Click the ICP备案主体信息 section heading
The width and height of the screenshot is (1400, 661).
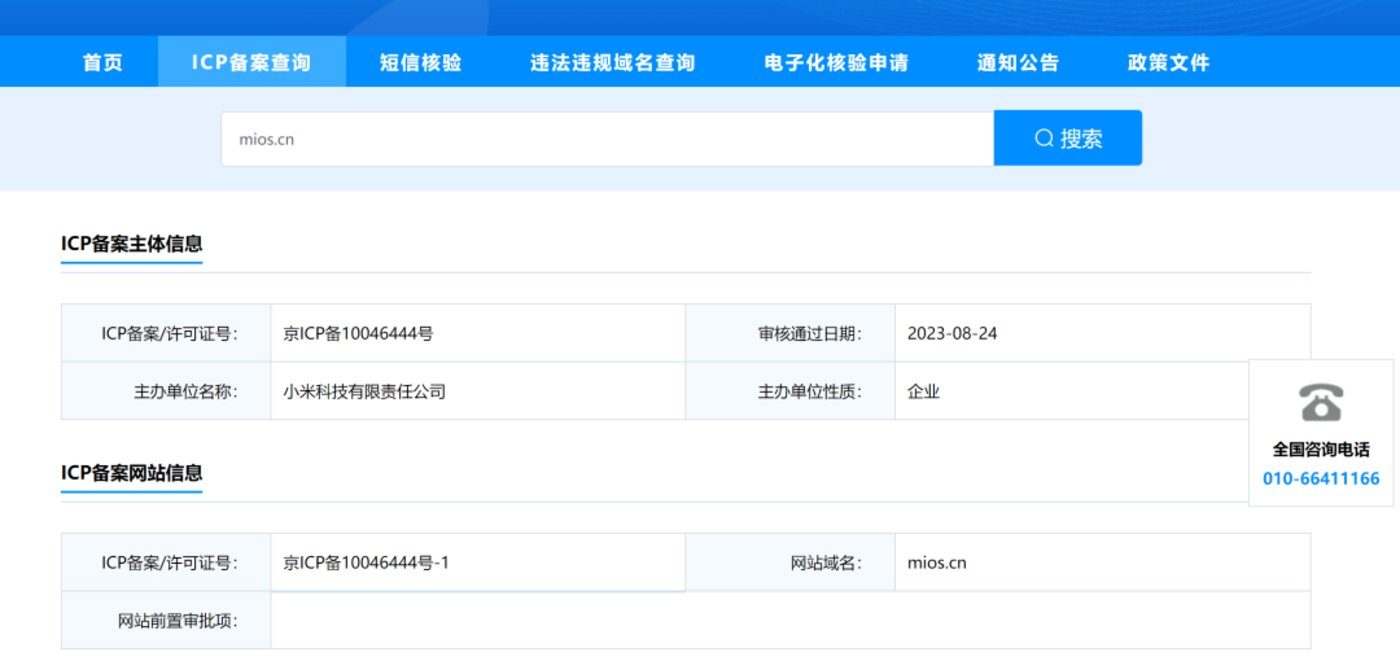tap(132, 243)
